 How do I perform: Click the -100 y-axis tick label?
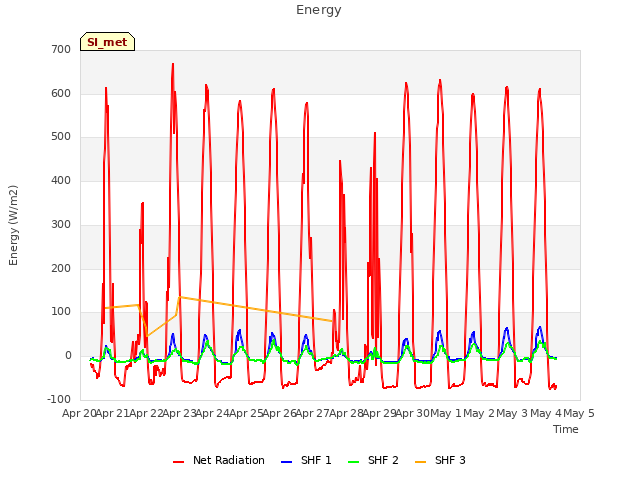(x=59, y=399)
